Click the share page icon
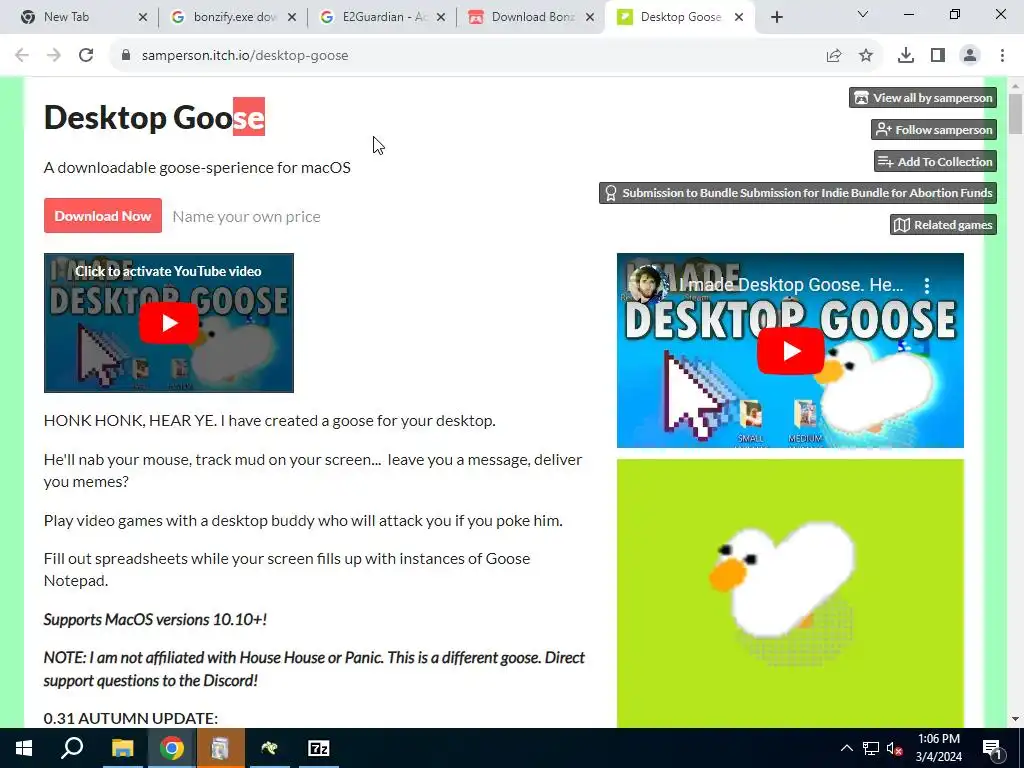The image size is (1024, 768). pyautogui.click(x=834, y=56)
